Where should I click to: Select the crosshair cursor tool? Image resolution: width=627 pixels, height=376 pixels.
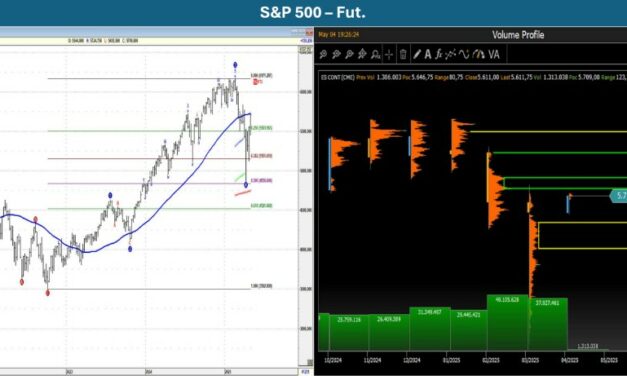[x=389, y=54]
